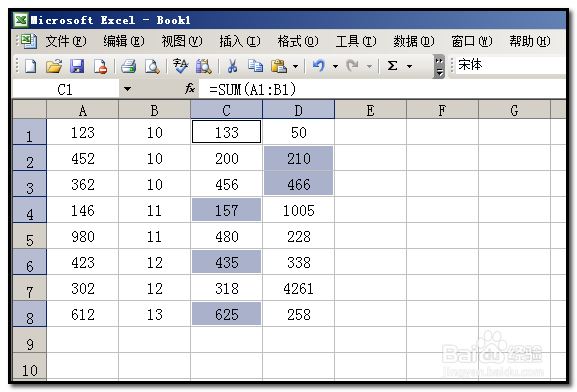Viewport: 577px width, 392px height.
Task: Open the 工具(T) menu
Action: pos(356,41)
